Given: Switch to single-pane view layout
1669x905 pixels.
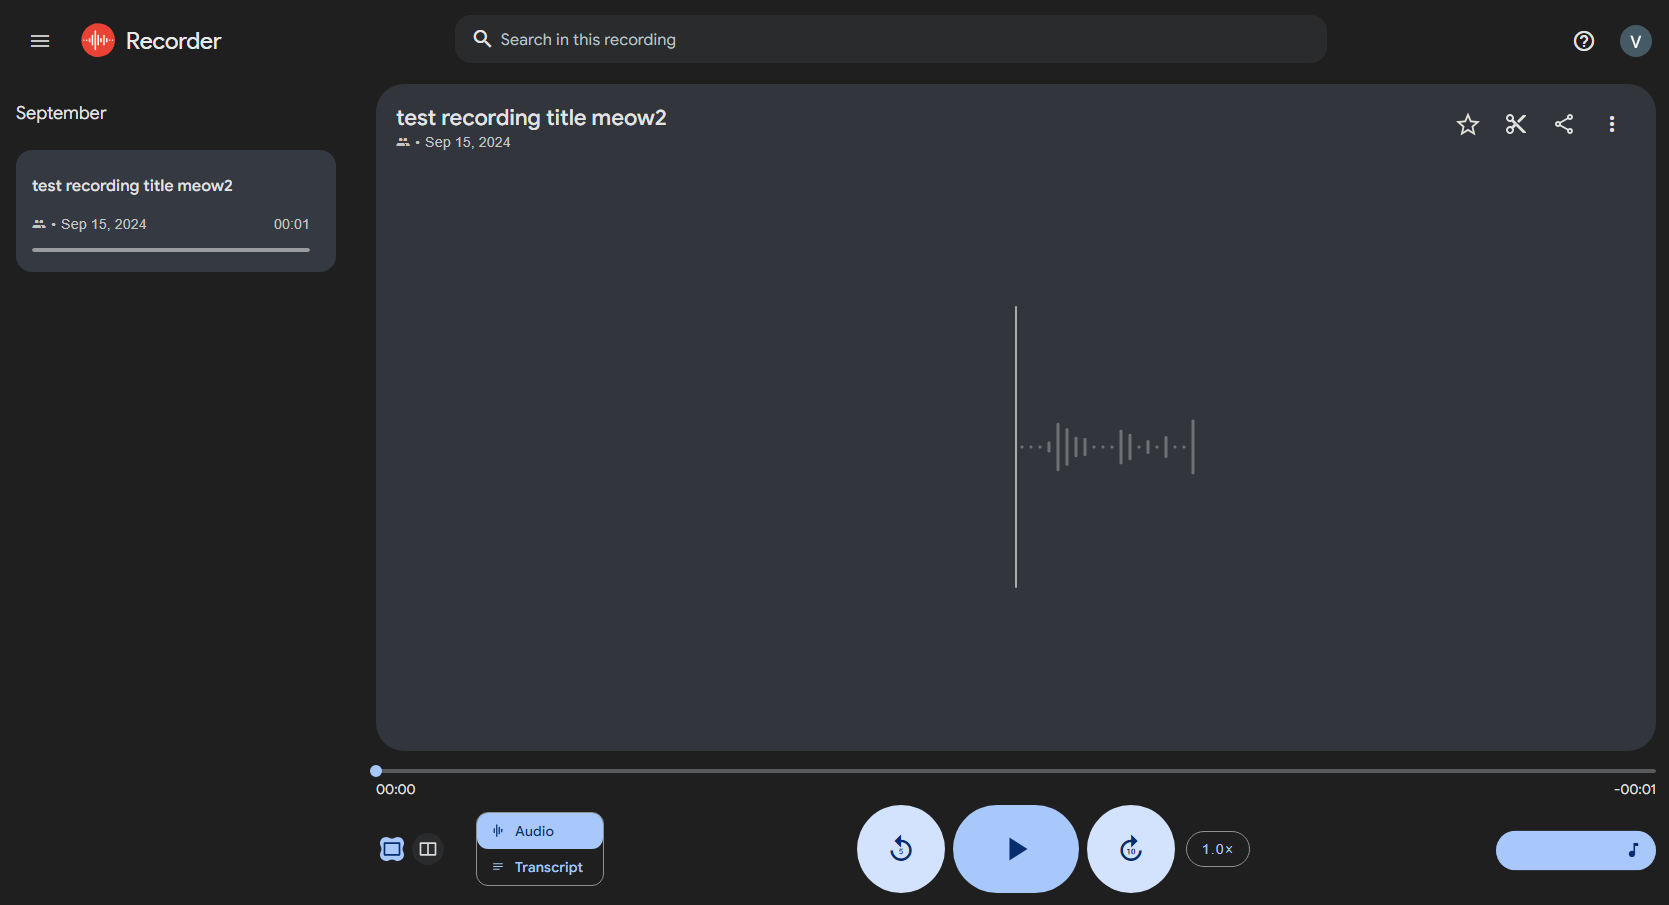Looking at the screenshot, I should (x=392, y=849).
